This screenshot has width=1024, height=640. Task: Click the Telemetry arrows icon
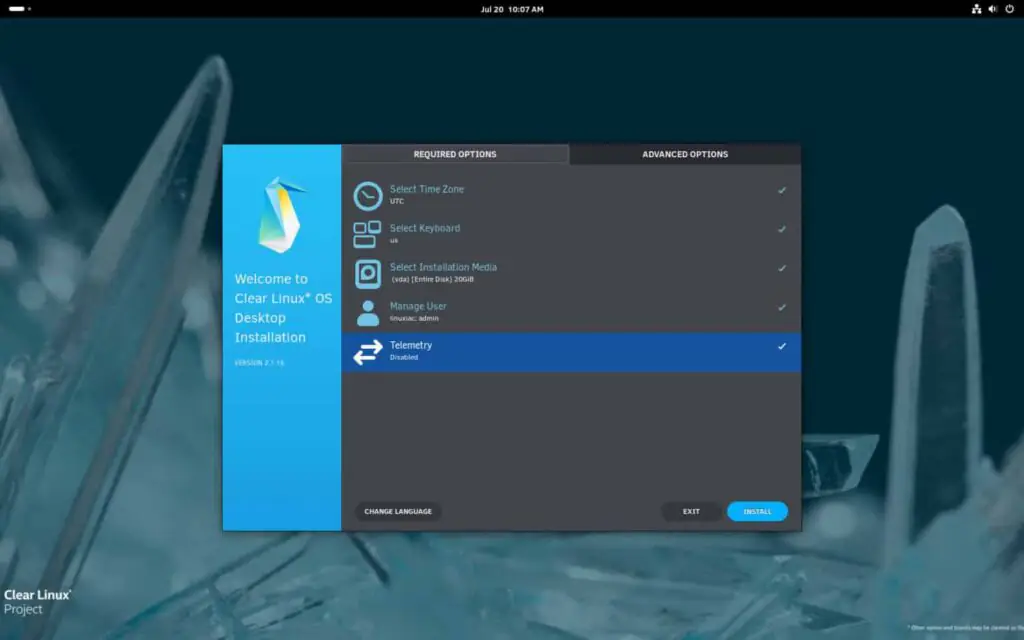tap(367, 351)
